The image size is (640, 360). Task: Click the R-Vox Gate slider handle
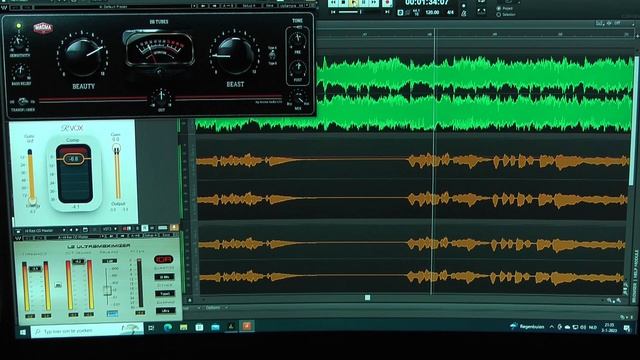32,201
